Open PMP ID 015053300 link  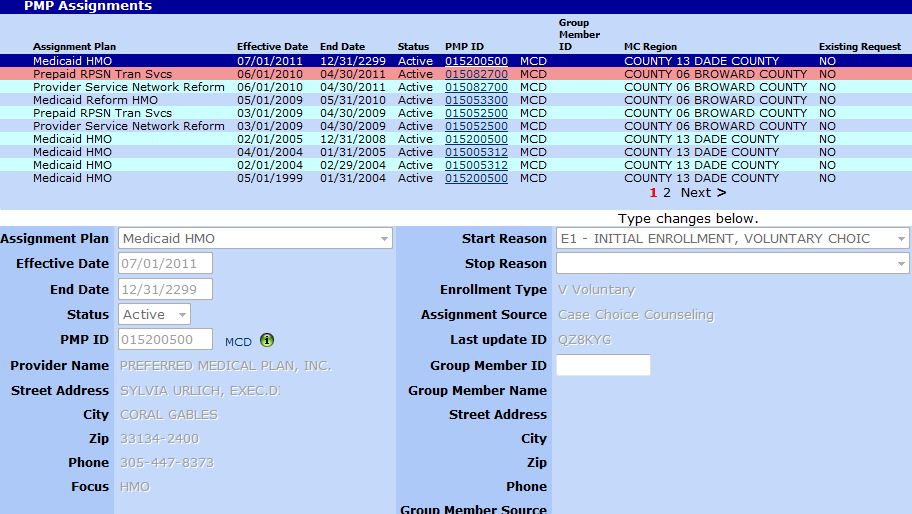tap(476, 100)
